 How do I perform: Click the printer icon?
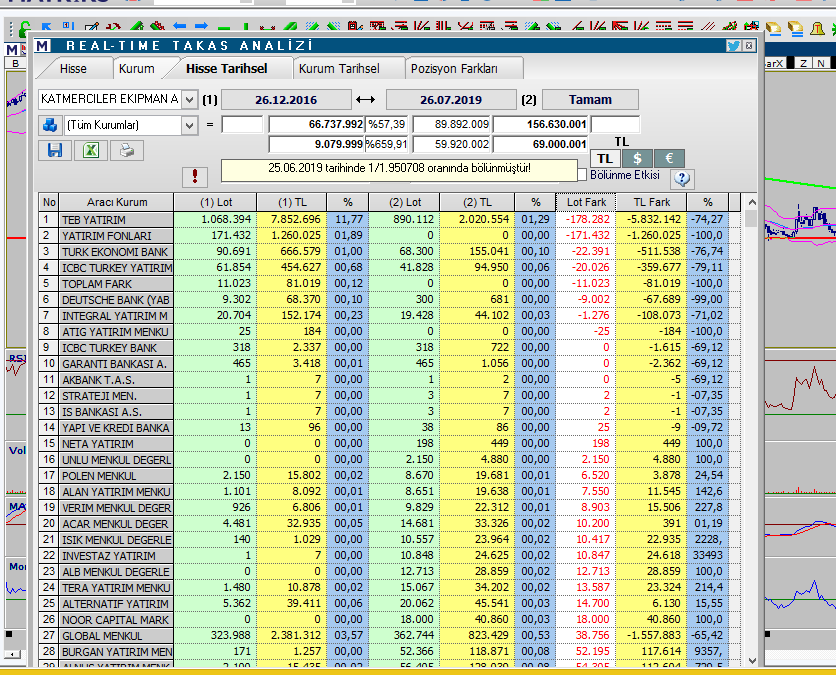(x=127, y=150)
